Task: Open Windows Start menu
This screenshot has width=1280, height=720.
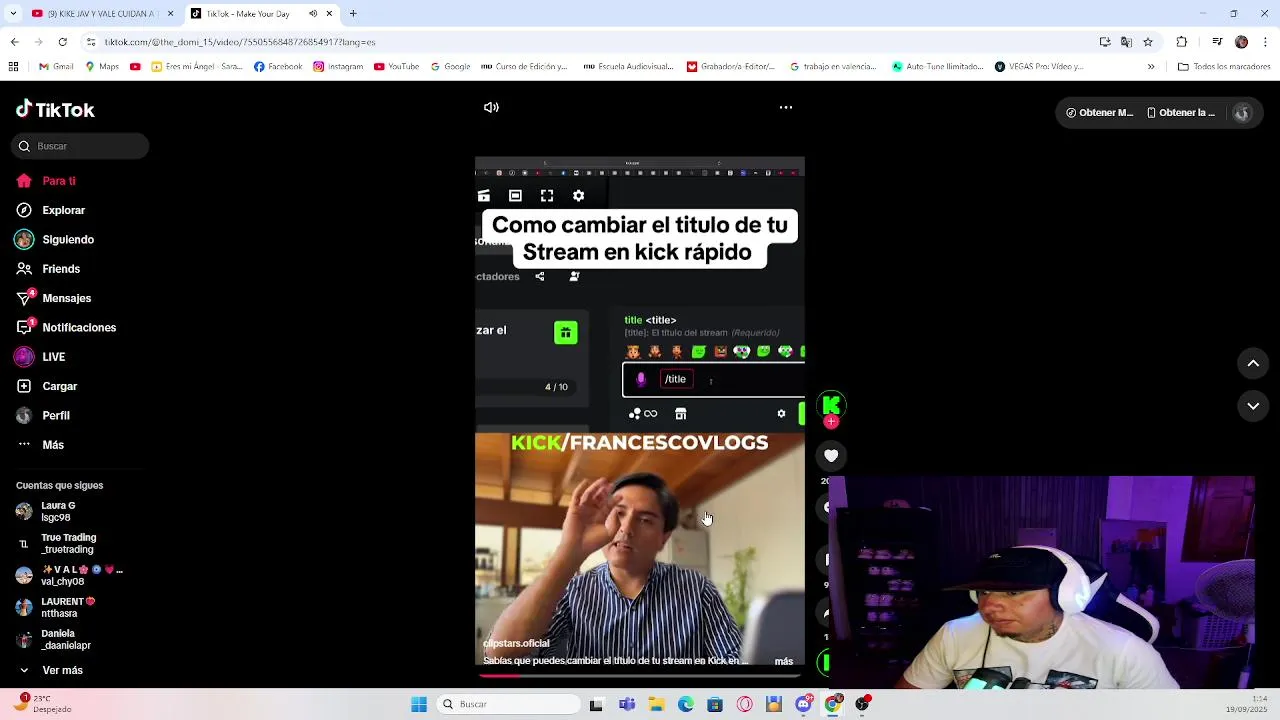Action: [x=419, y=704]
